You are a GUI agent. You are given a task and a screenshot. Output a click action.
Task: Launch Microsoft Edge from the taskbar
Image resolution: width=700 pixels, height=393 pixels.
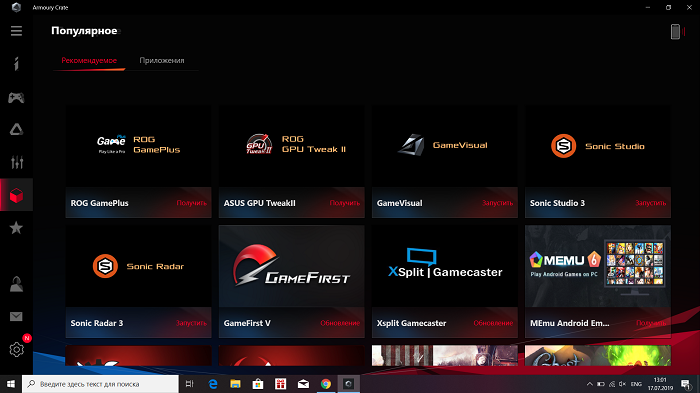tap(213, 384)
